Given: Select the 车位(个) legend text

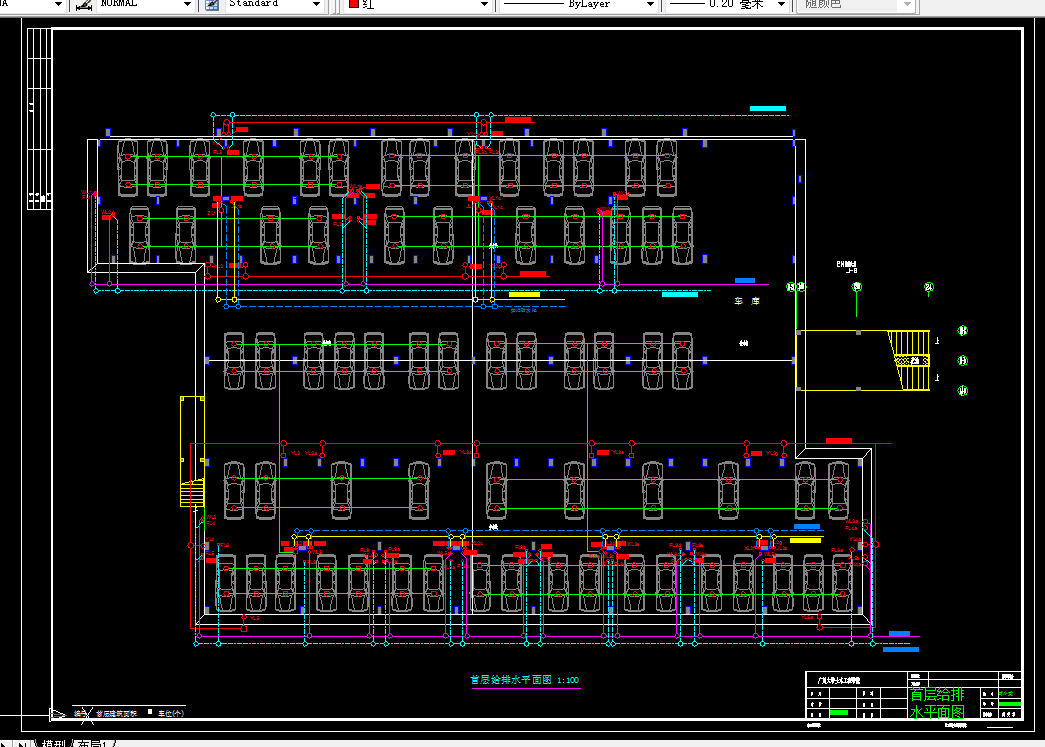Looking at the screenshot, I should pyautogui.click(x=171, y=713).
